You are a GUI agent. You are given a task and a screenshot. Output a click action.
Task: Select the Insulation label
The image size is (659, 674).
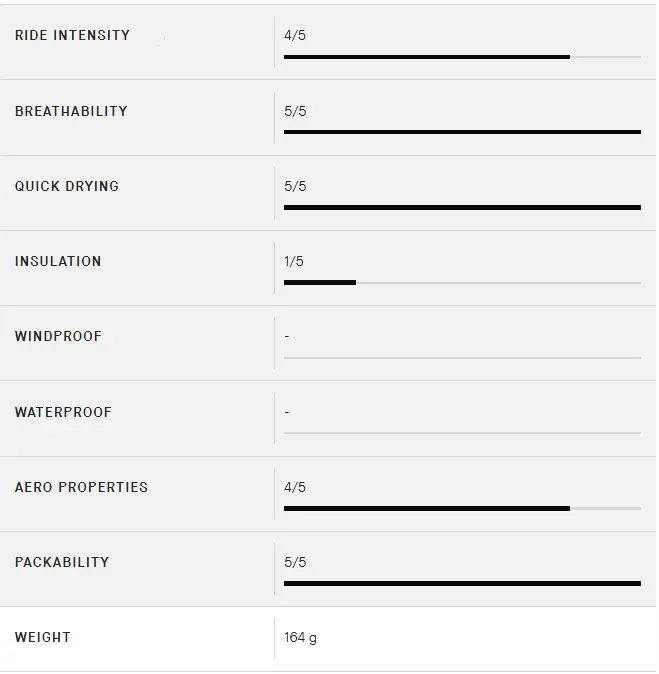58,261
